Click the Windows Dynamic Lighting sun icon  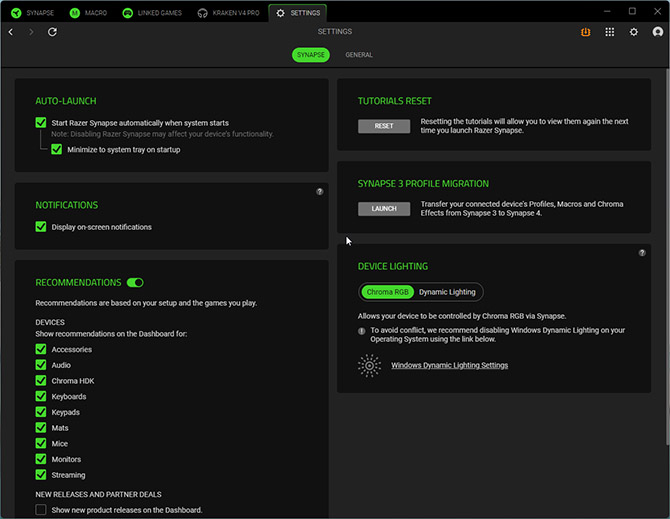coord(369,366)
